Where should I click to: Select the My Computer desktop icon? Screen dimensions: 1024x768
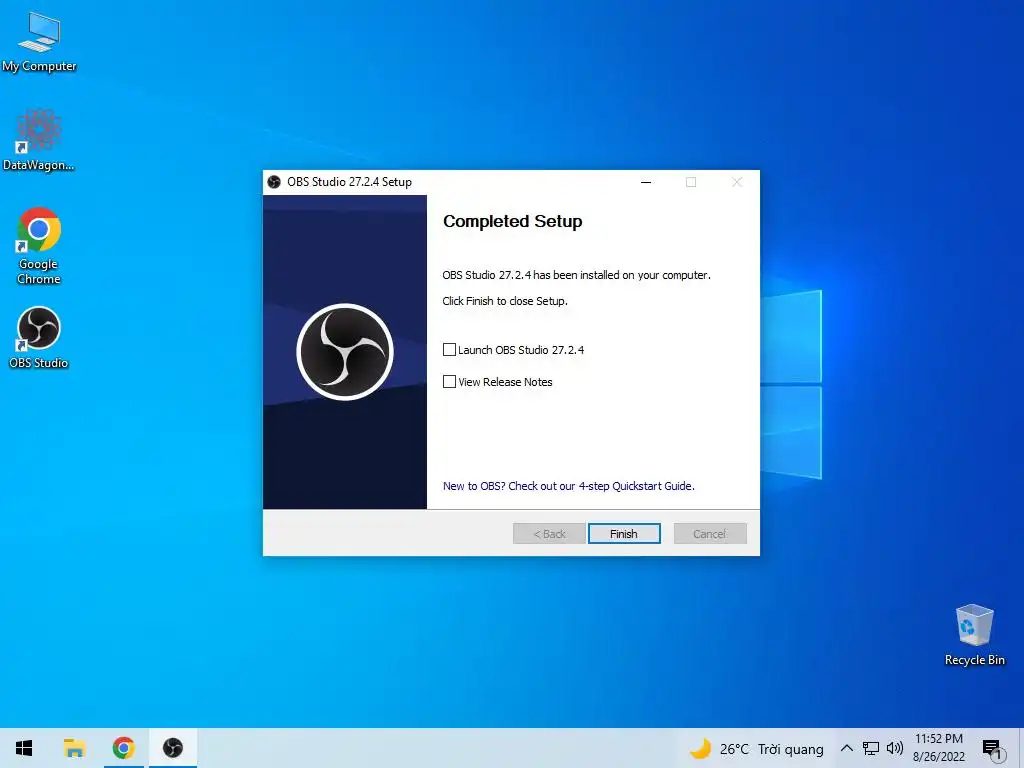pyautogui.click(x=39, y=42)
